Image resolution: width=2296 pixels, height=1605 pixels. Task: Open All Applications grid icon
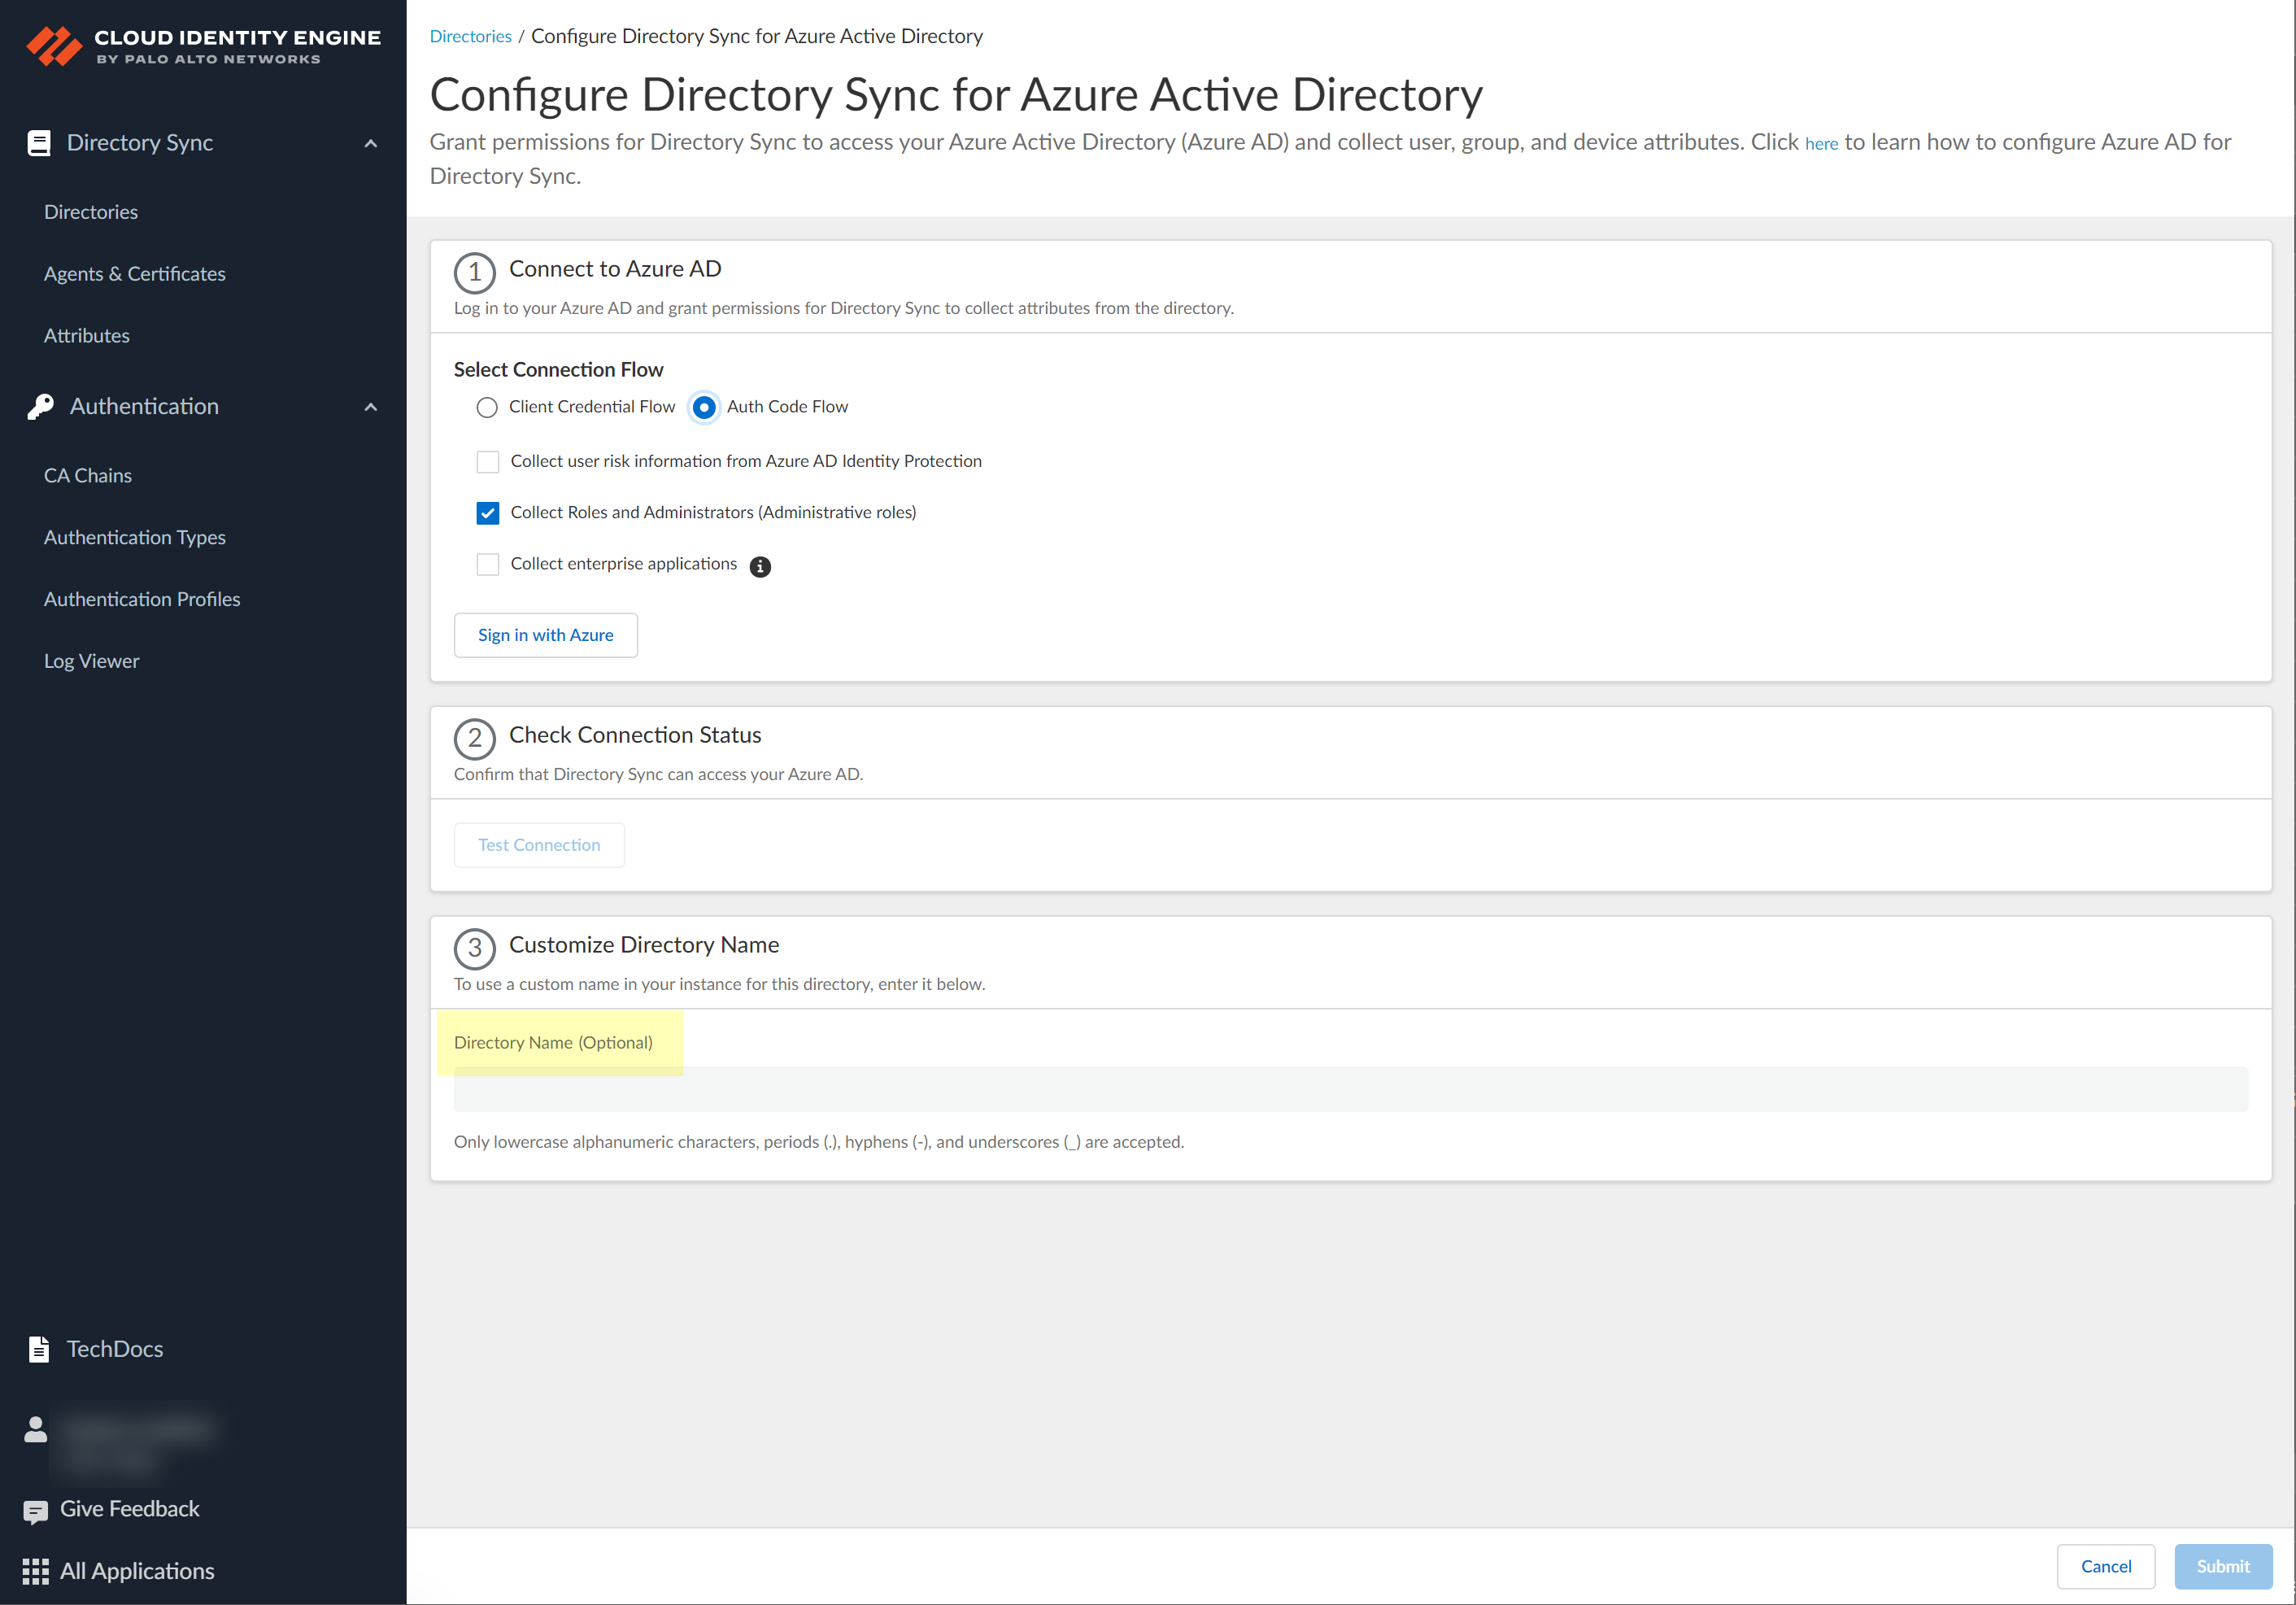pyautogui.click(x=36, y=1570)
